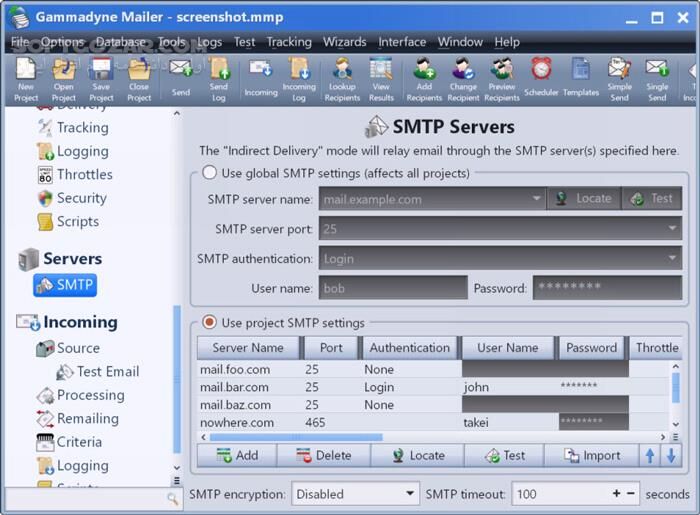Click the Incoming Log toolbar icon

coord(299,72)
